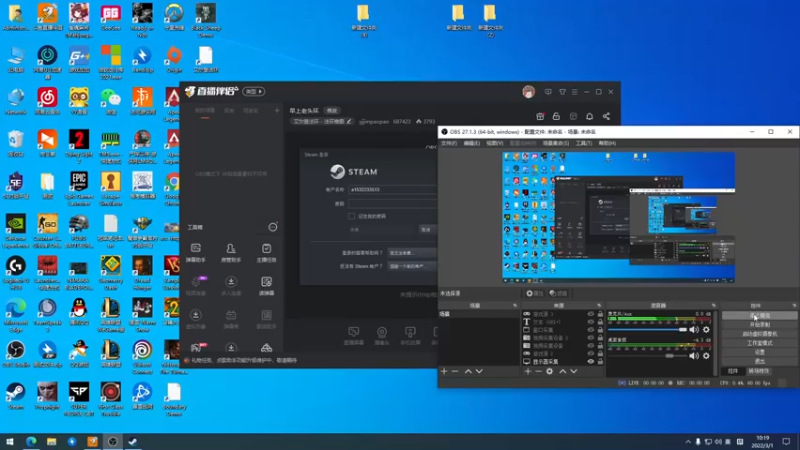The height and width of the screenshot is (450, 800).
Task: Remove selected source with minus icon in OBS
Action: [538, 371]
